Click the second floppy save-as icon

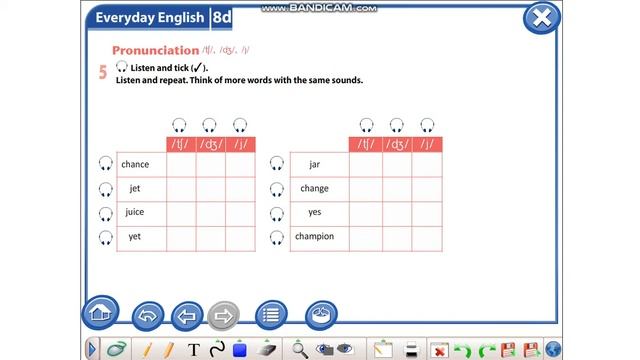[x=531, y=350]
